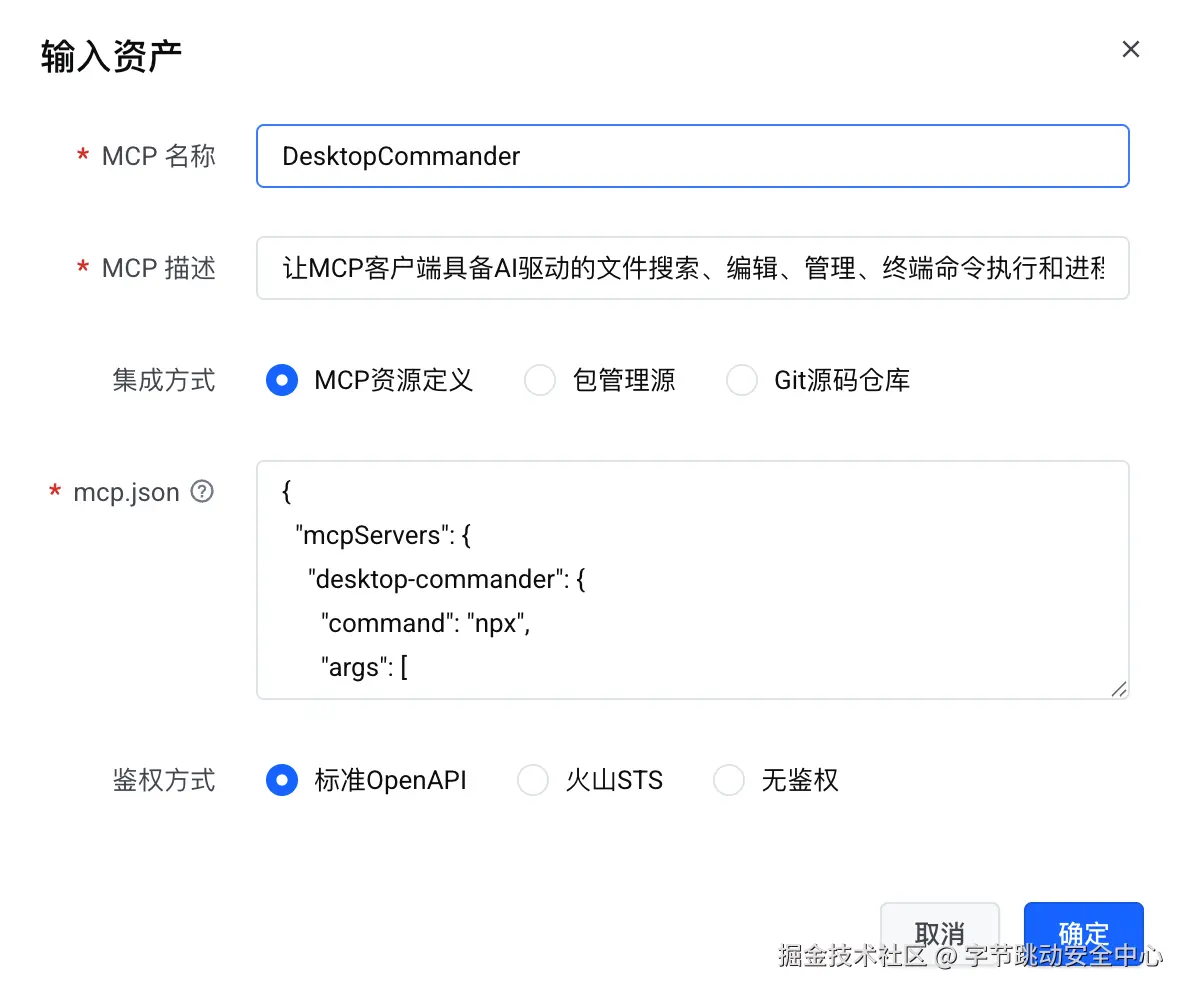The width and height of the screenshot is (1190, 996).
Task: Click the 确定 confirm button
Action: click(1083, 933)
